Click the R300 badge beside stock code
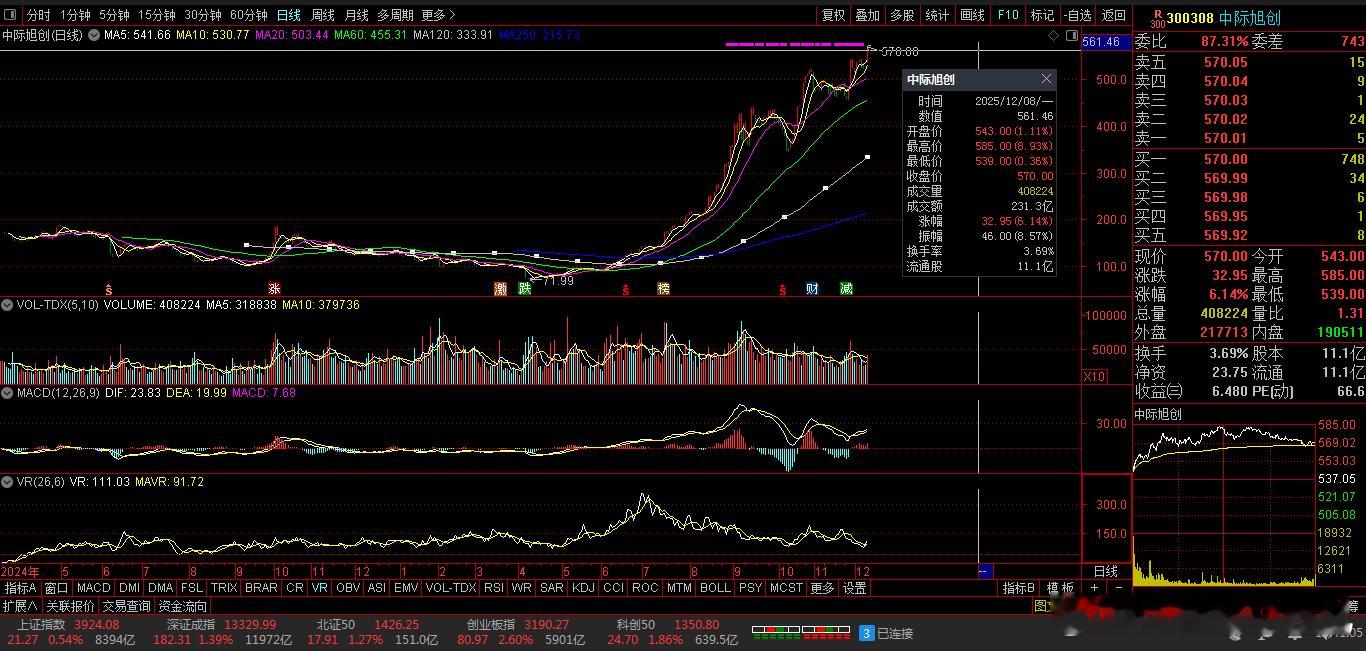Screen dimensions: 1366x651 [x=1157, y=17]
